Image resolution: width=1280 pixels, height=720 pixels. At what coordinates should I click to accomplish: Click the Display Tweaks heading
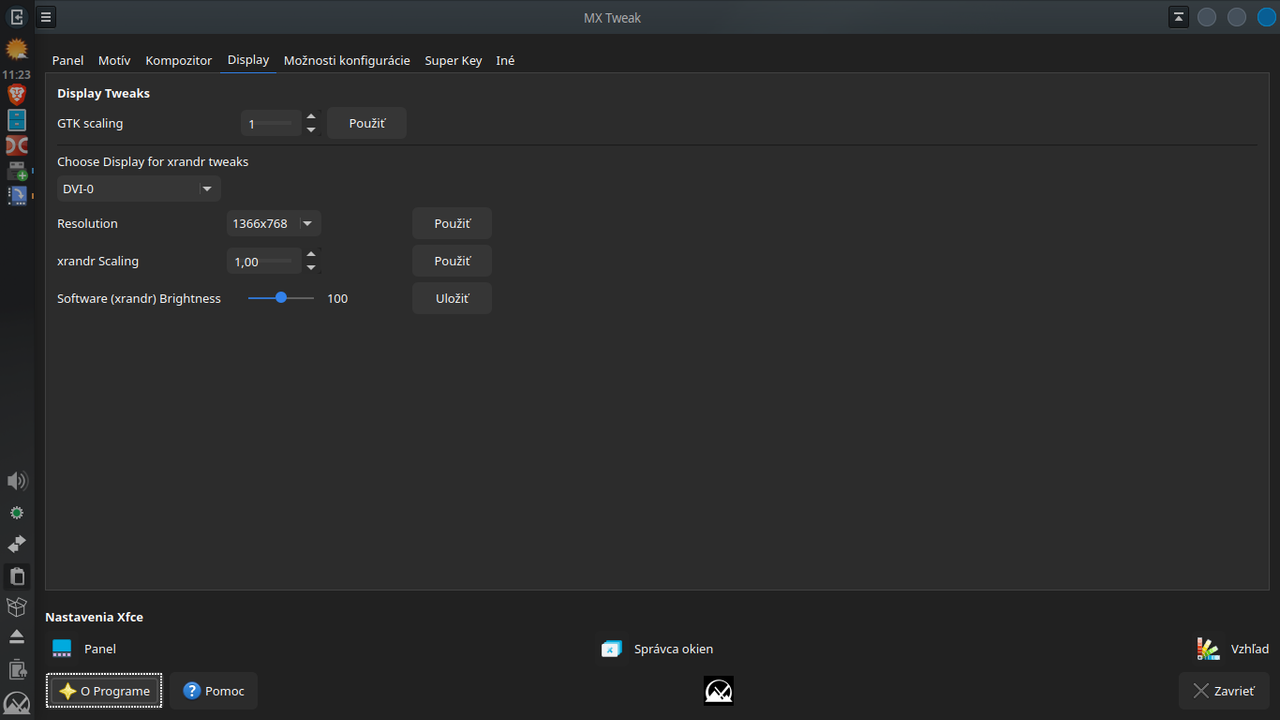pyautogui.click(x=103, y=93)
